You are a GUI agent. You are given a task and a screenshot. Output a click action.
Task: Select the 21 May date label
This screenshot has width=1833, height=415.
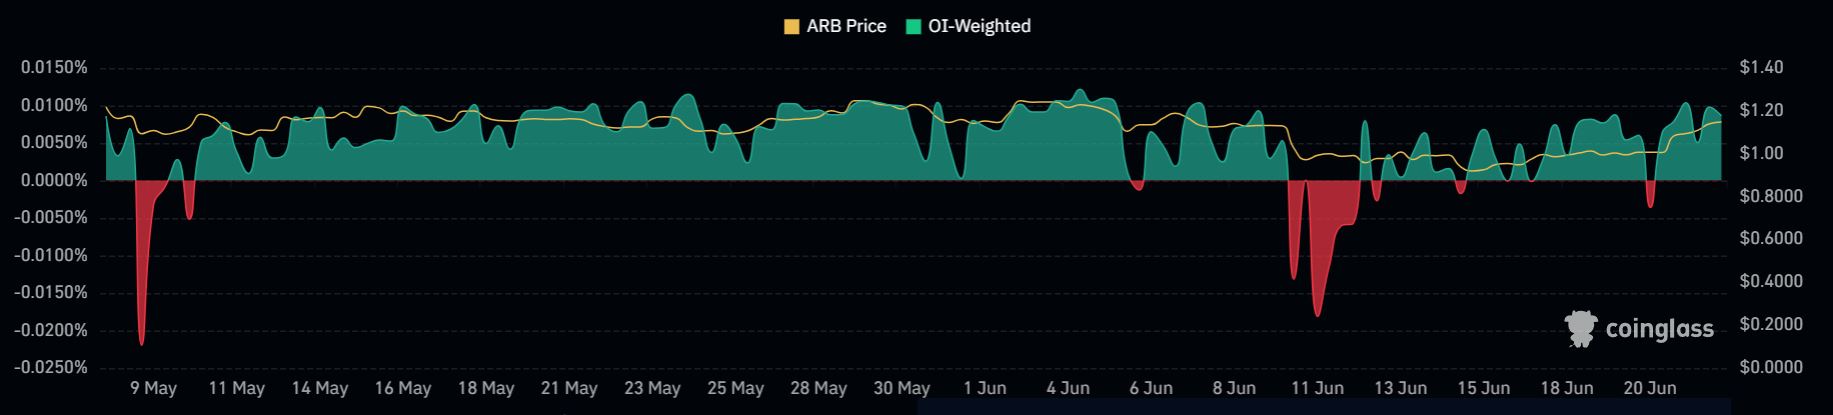pos(569,388)
